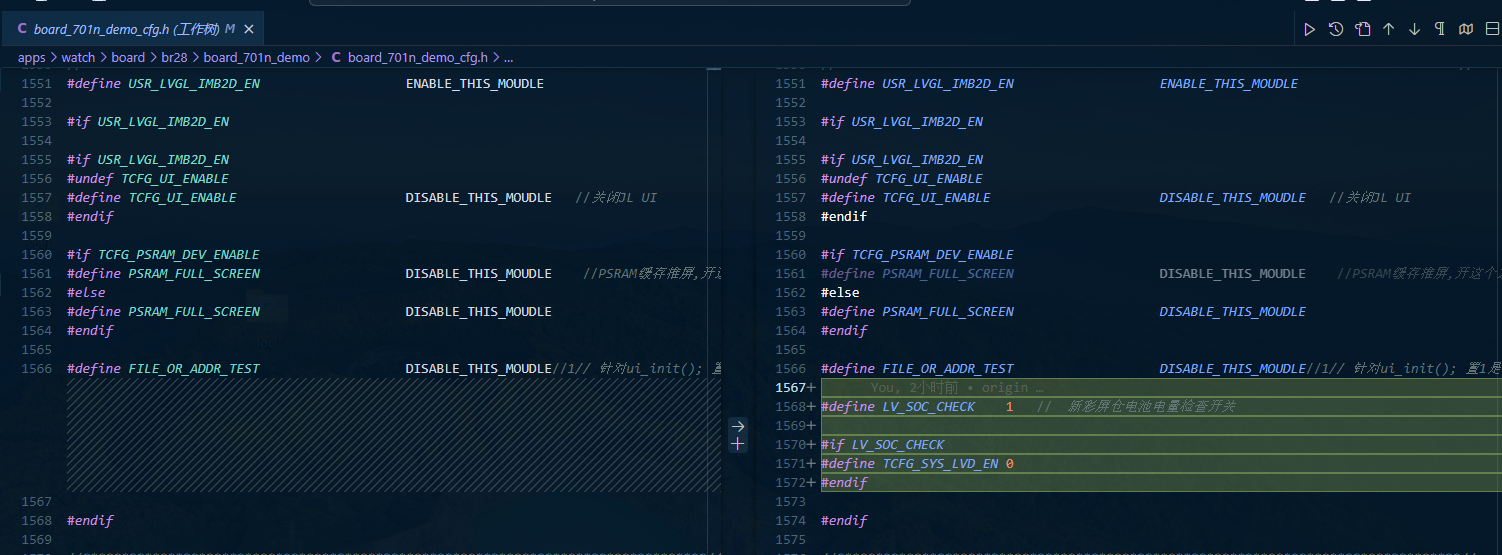Open the file via the go-to-file icon
The height and width of the screenshot is (555, 1502).
(x=1362, y=29)
